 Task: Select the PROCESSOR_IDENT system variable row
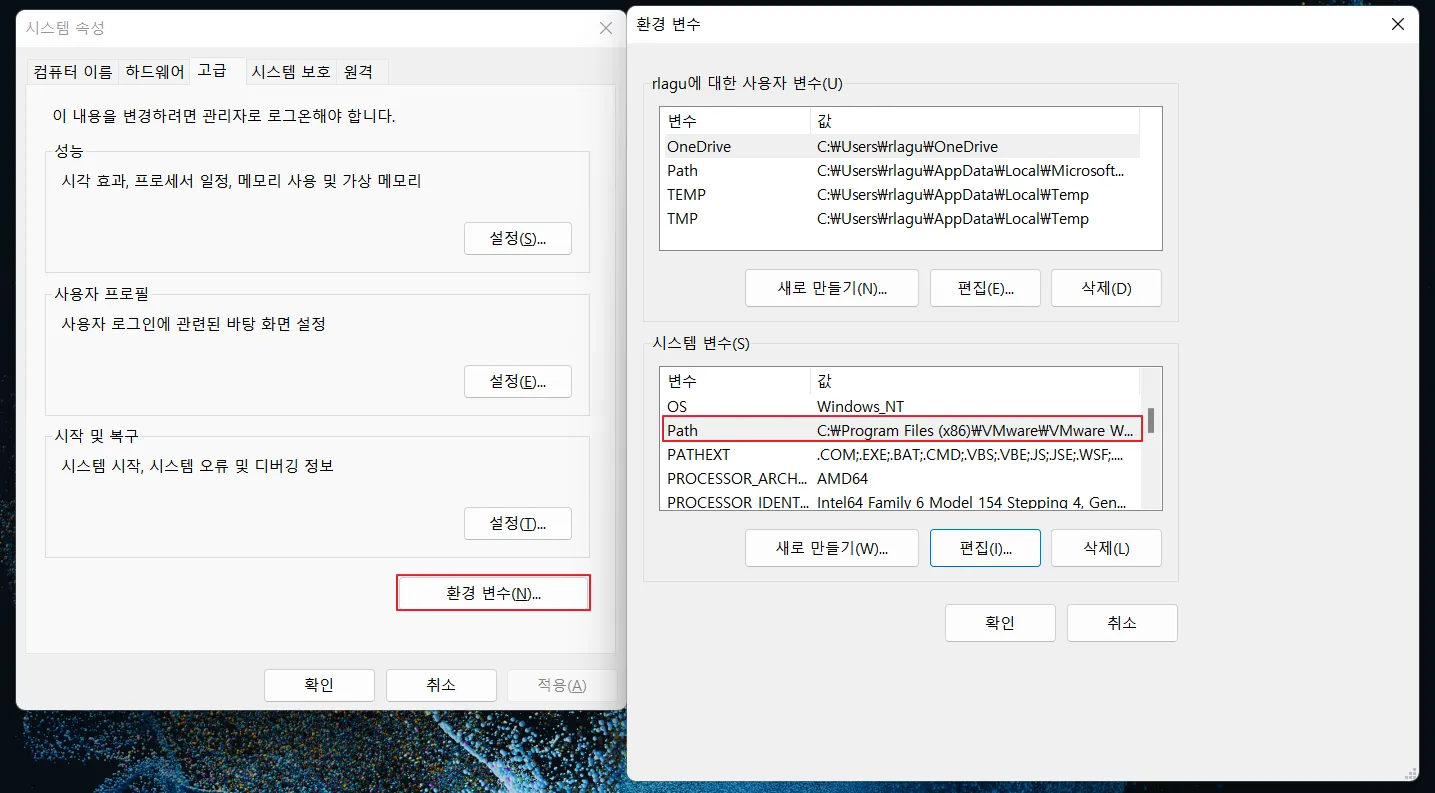(x=899, y=502)
